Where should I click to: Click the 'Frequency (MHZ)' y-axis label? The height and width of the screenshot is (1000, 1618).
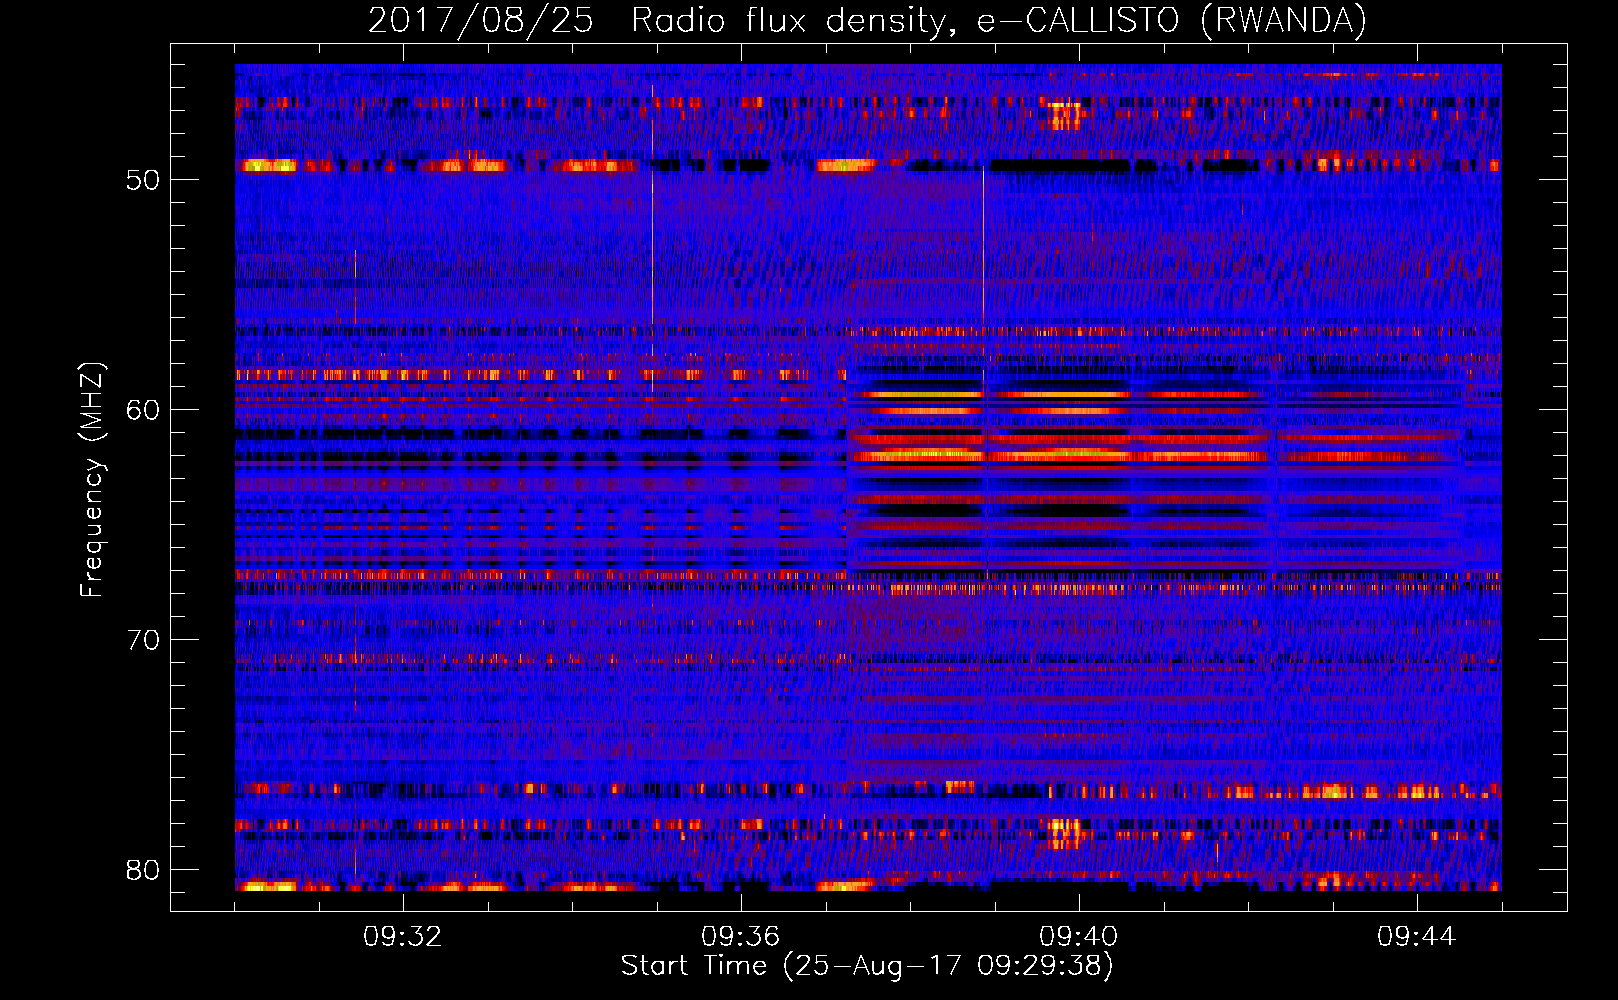click(x=92, y=479)
